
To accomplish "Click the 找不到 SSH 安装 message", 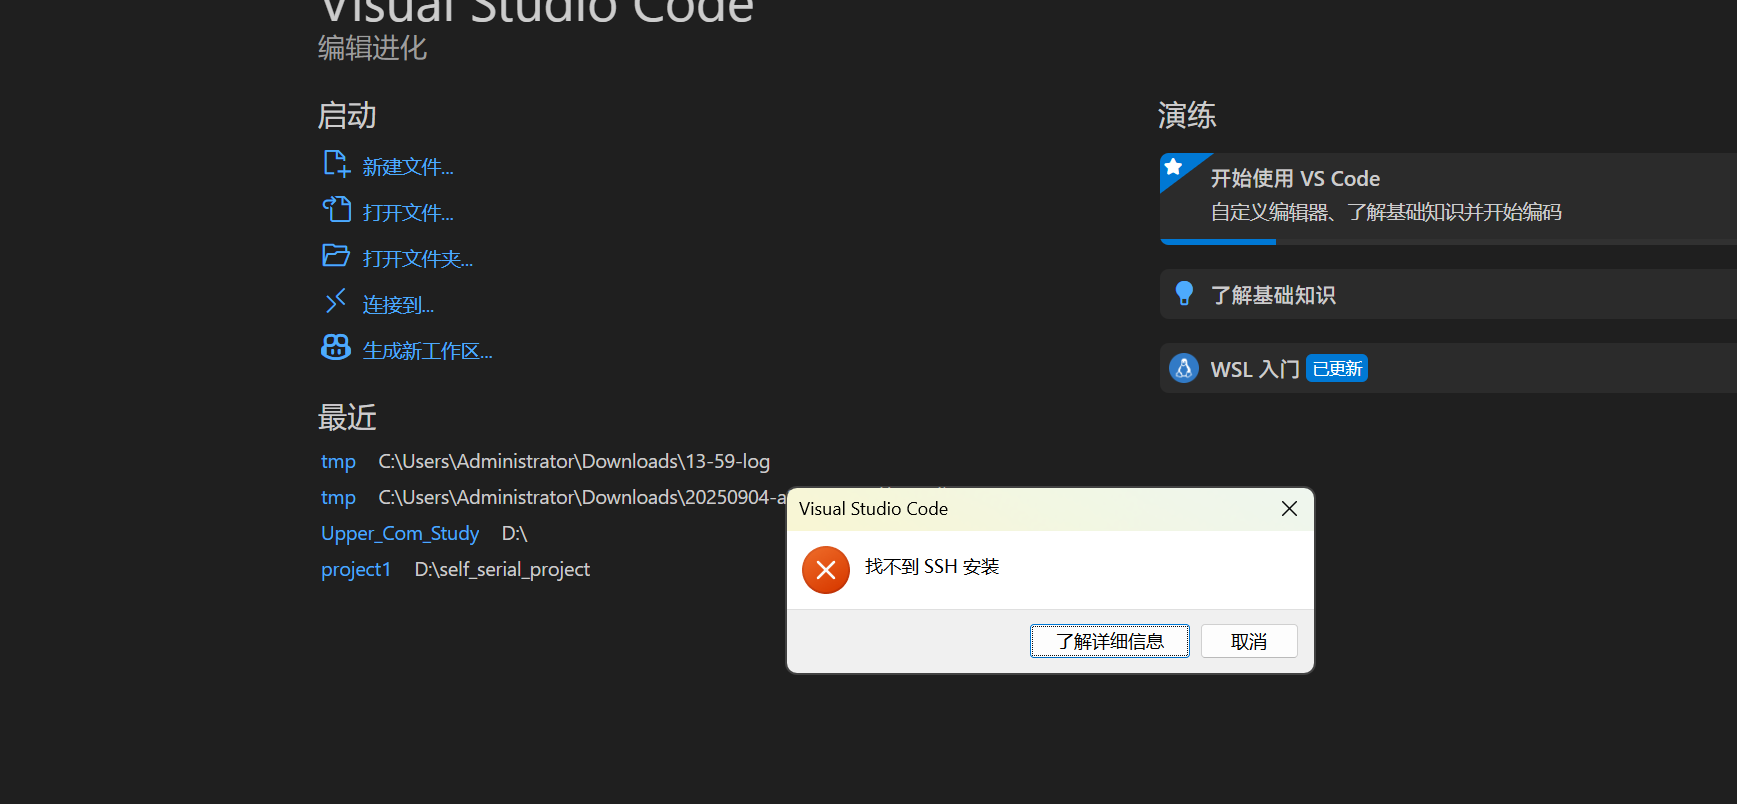I will pyautogui.click(x=932, y=567).
